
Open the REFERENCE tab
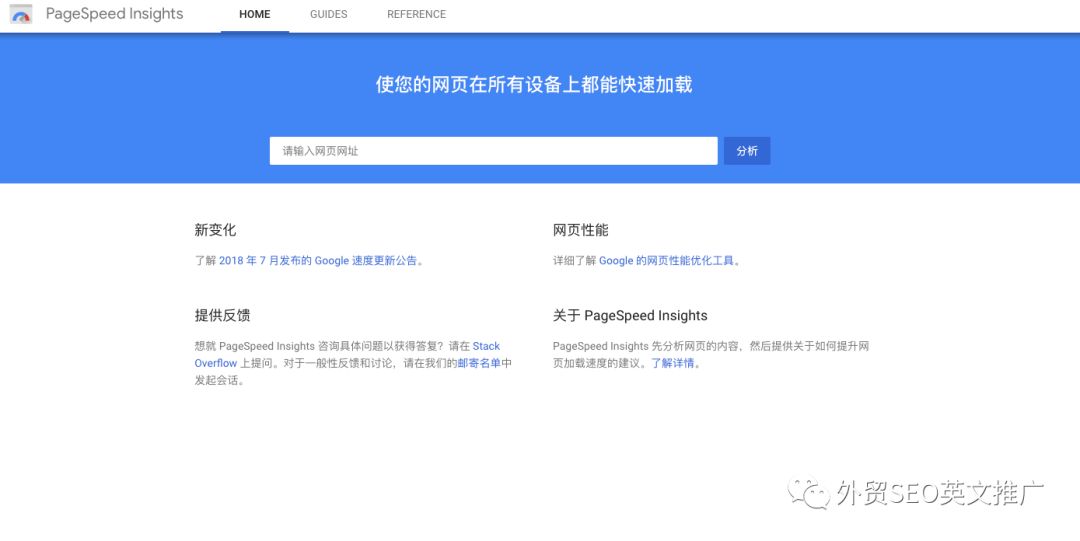pyautogui.click(x=417, y=14)
